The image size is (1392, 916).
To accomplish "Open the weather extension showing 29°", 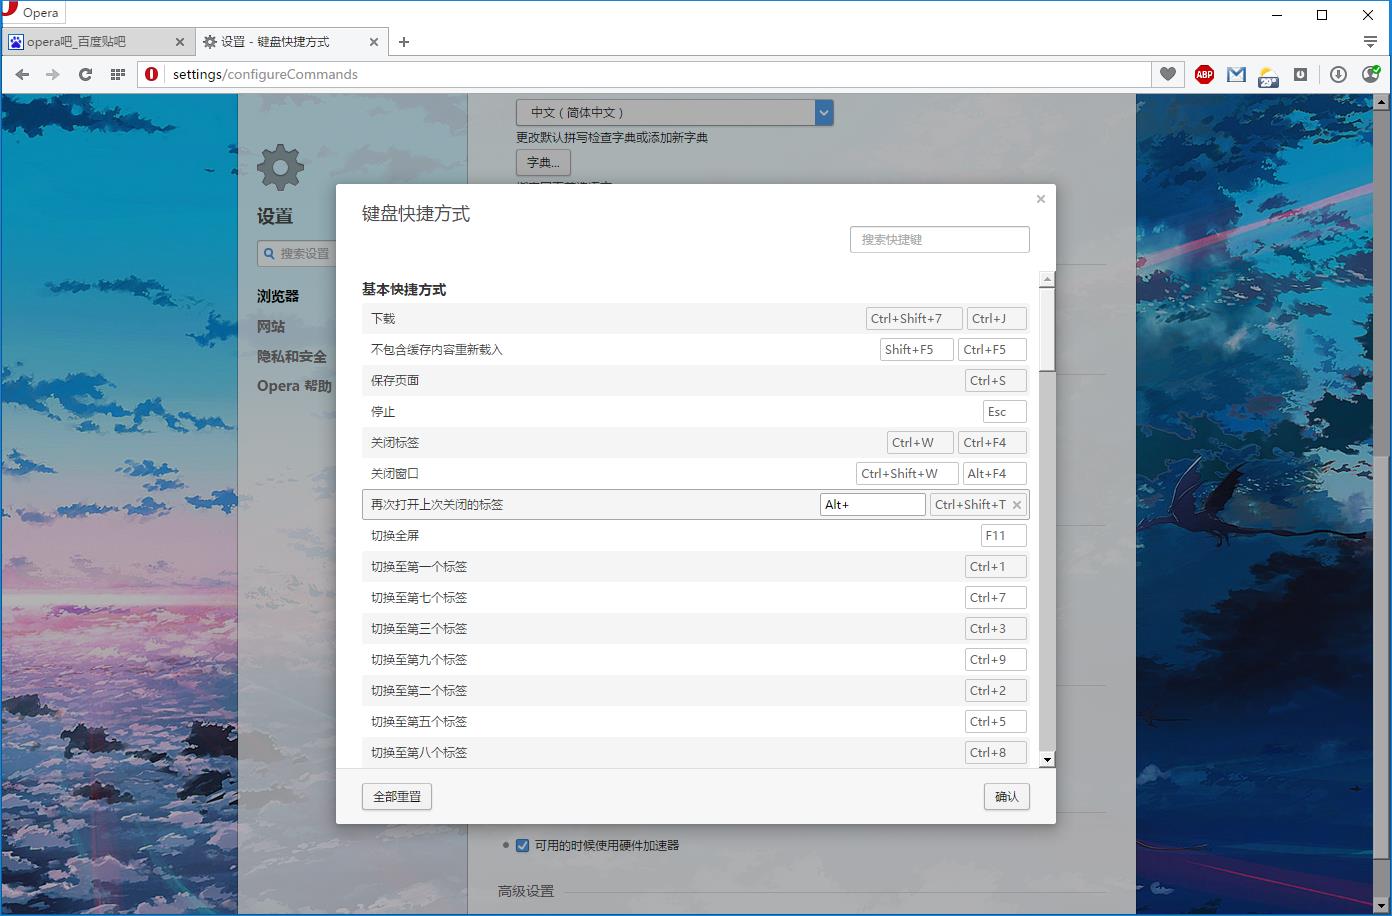I will (x=1268, y=75).
